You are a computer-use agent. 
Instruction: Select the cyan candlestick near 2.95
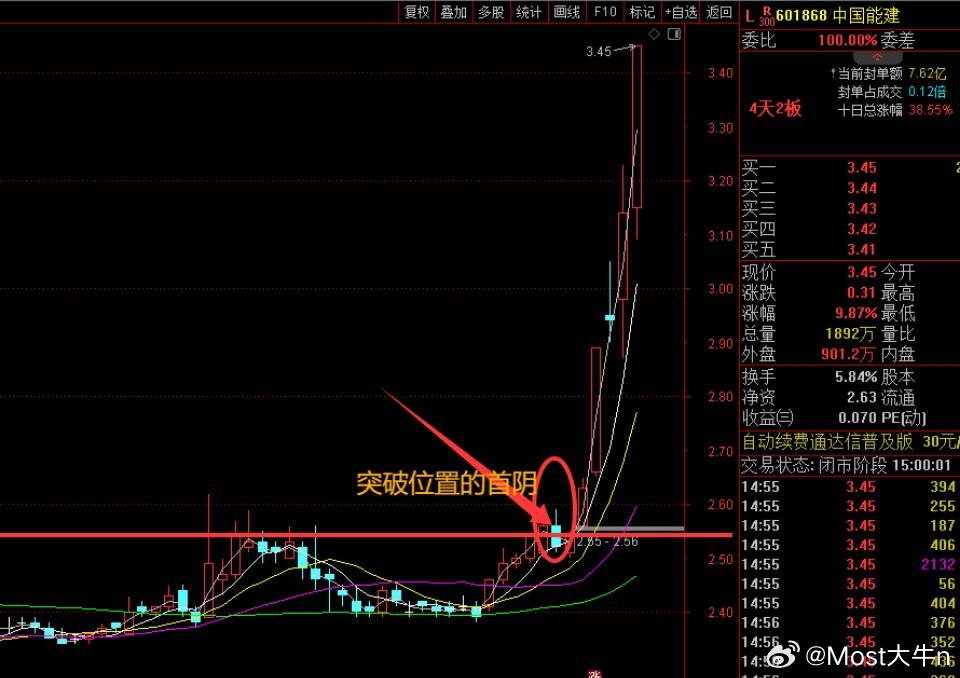point(610,317)
